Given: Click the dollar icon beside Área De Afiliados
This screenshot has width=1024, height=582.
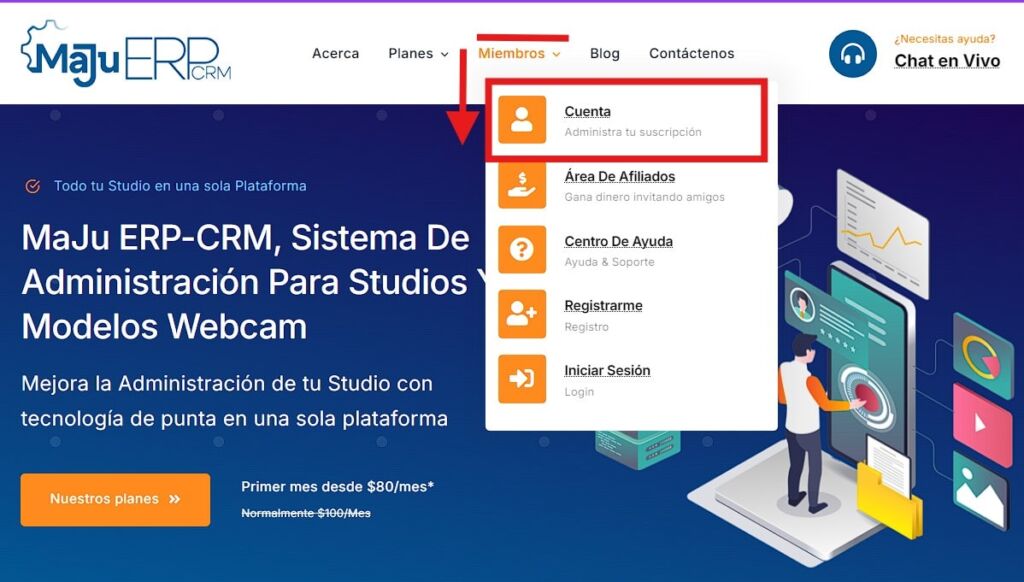Looking at the screenshot, I should (x=521, y=185).
